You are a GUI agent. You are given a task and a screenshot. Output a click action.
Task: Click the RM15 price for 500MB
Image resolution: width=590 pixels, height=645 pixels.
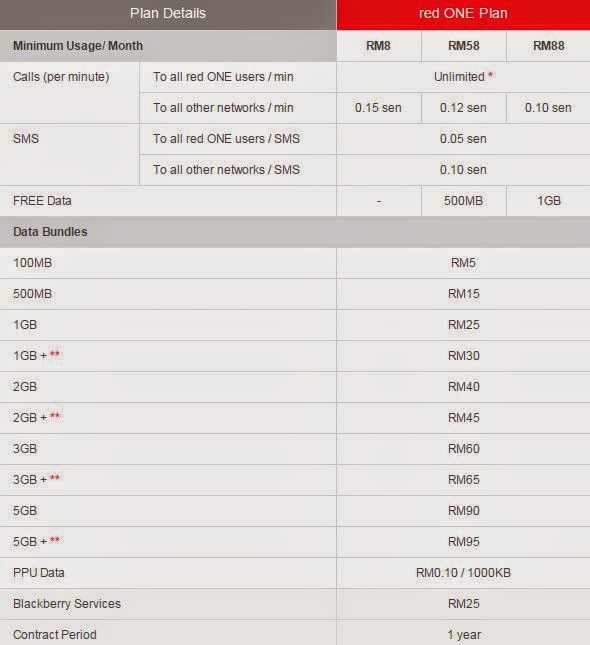464,294
